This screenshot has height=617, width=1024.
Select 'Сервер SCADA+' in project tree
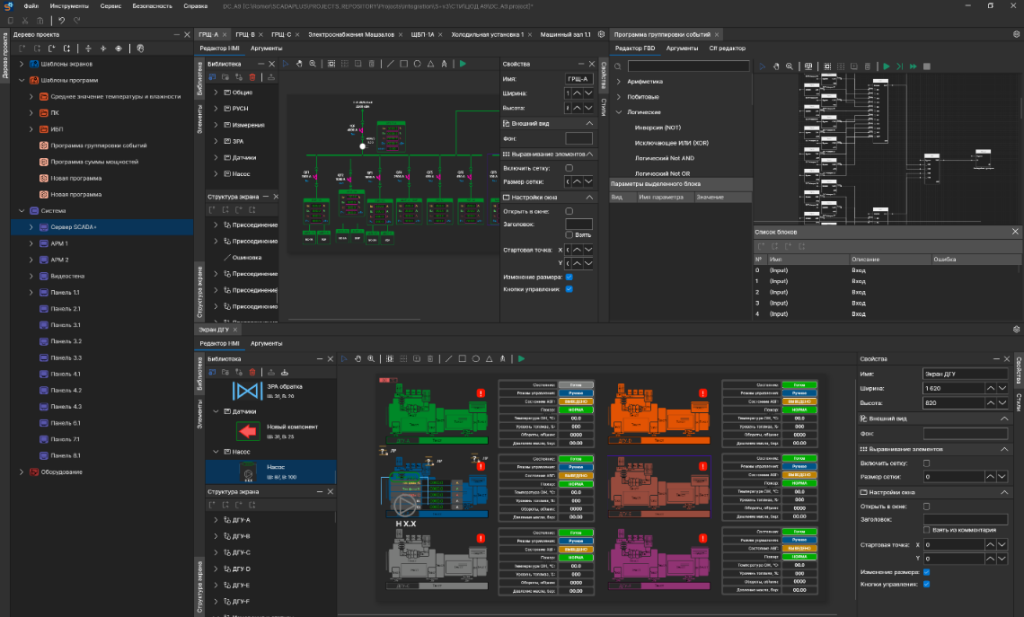74,227
